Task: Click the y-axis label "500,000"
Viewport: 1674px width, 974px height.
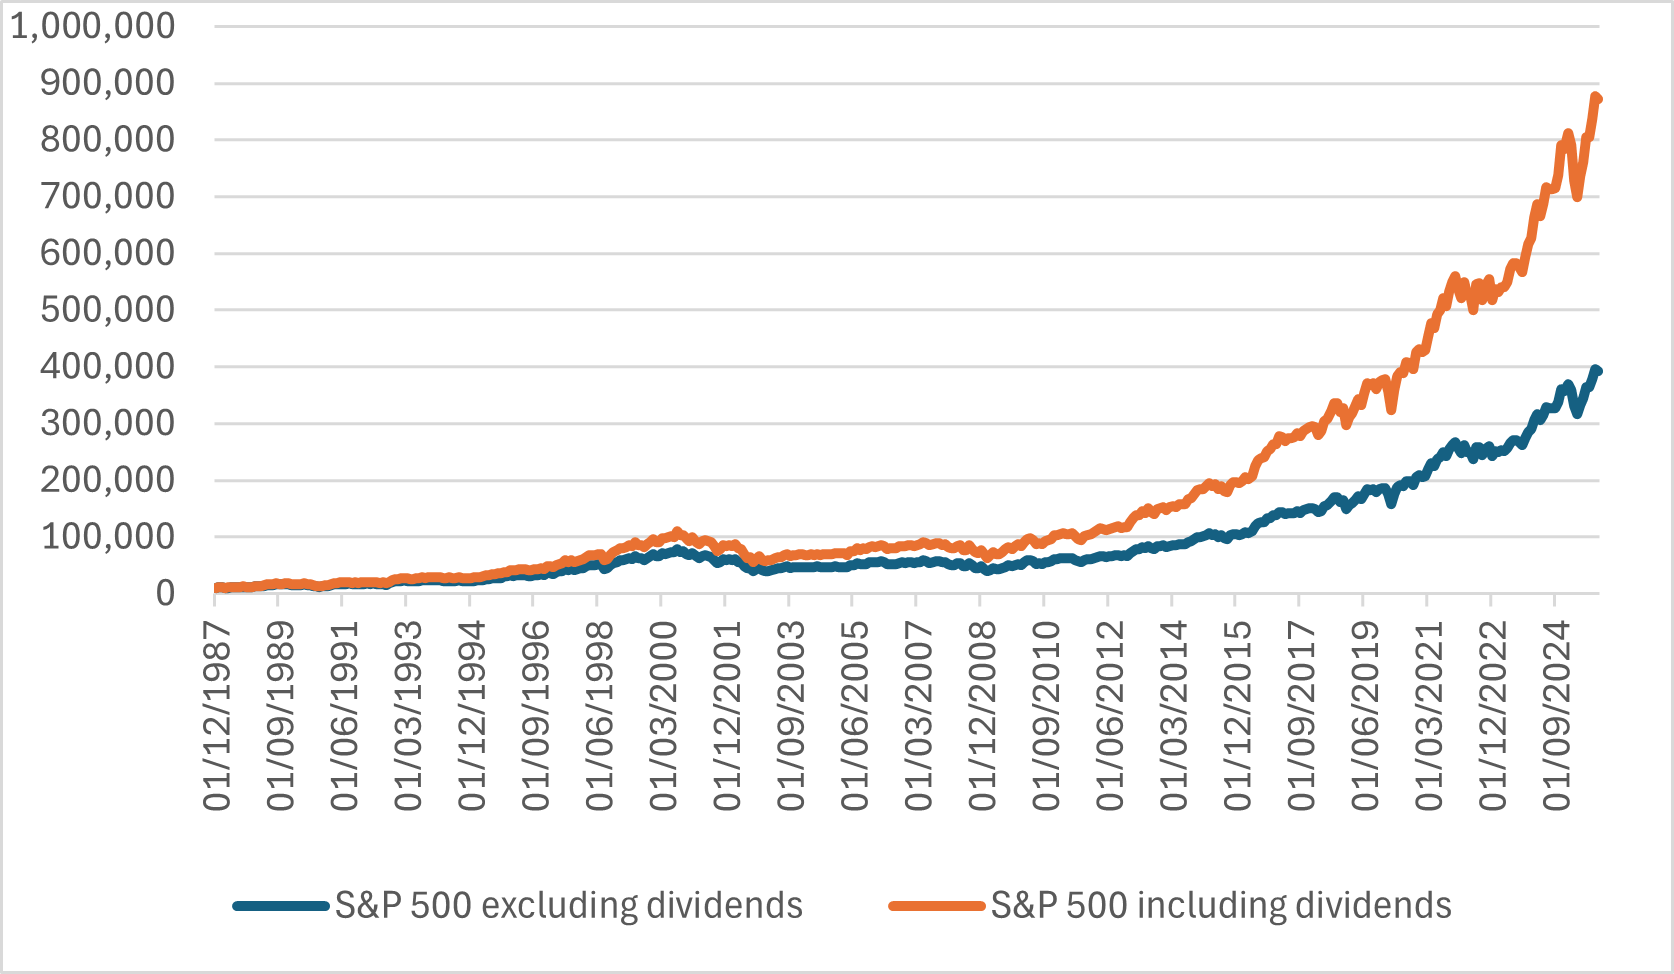Action: 108,310
